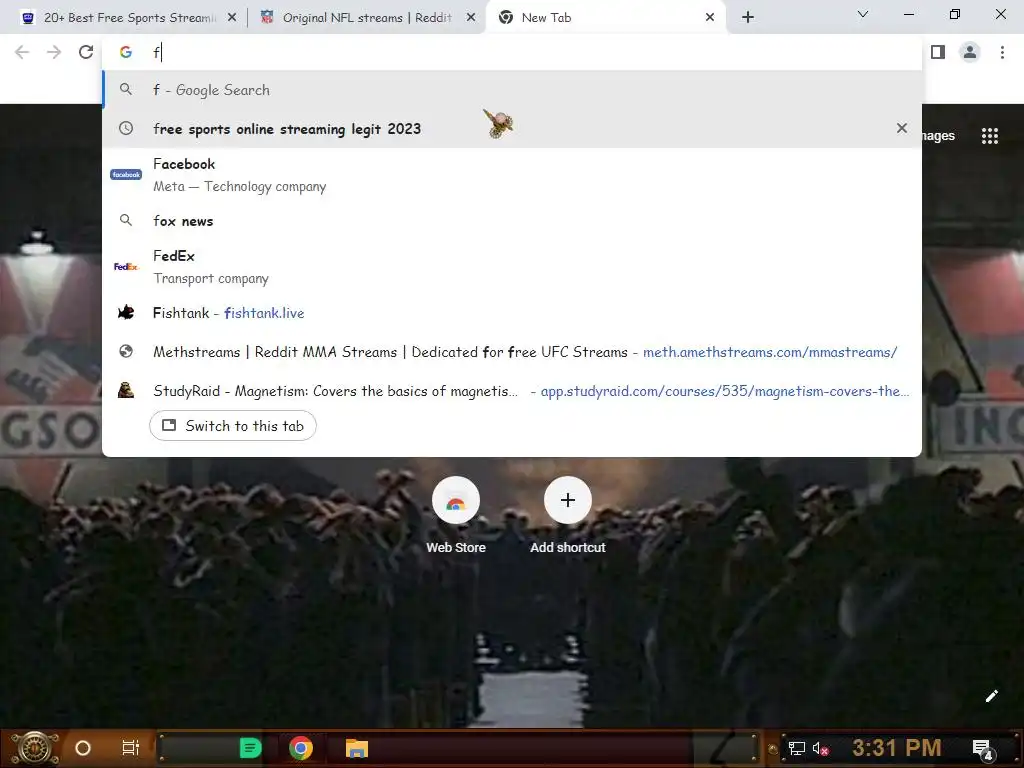Screen dimensions: 1024x768
Task: Open the partially hidden Images link
Action: (x=938, y=136)
